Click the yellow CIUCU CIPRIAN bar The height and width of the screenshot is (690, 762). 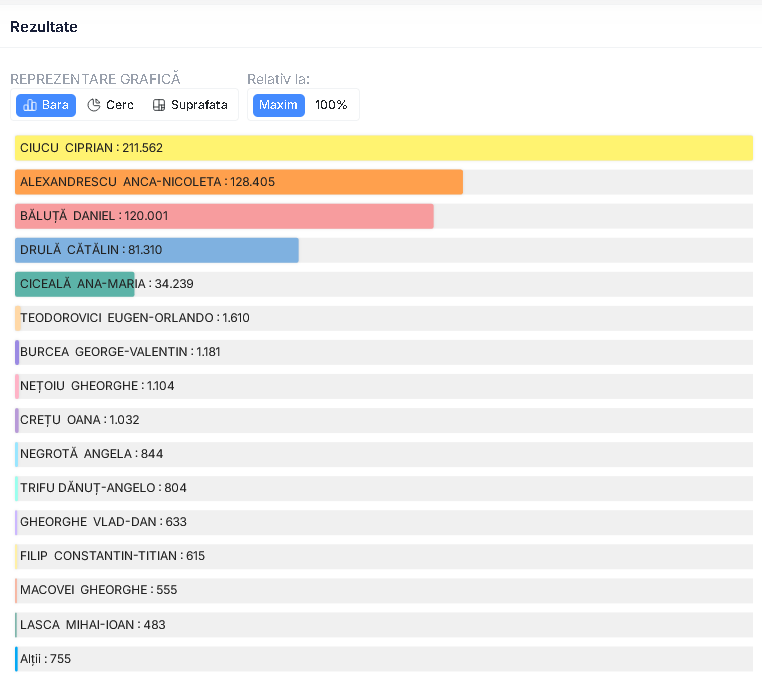[384, 148]
